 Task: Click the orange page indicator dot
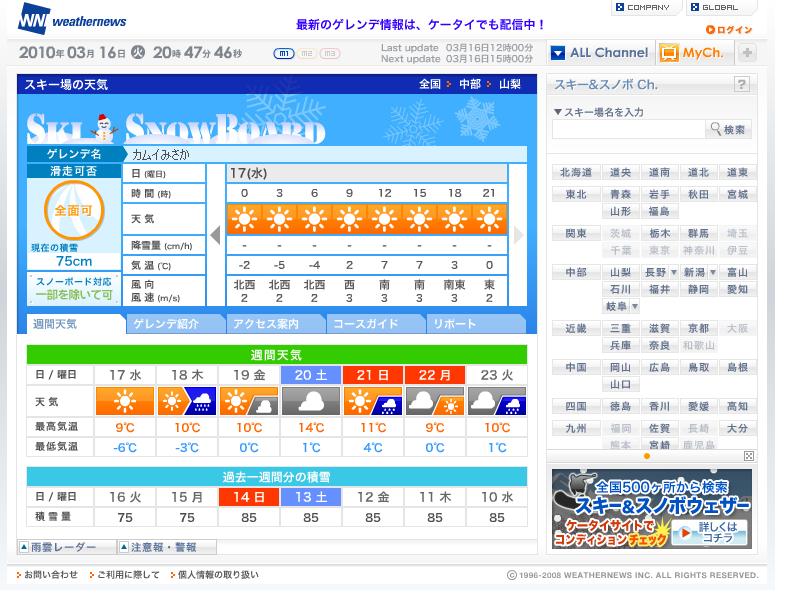(x=647, y=456)
